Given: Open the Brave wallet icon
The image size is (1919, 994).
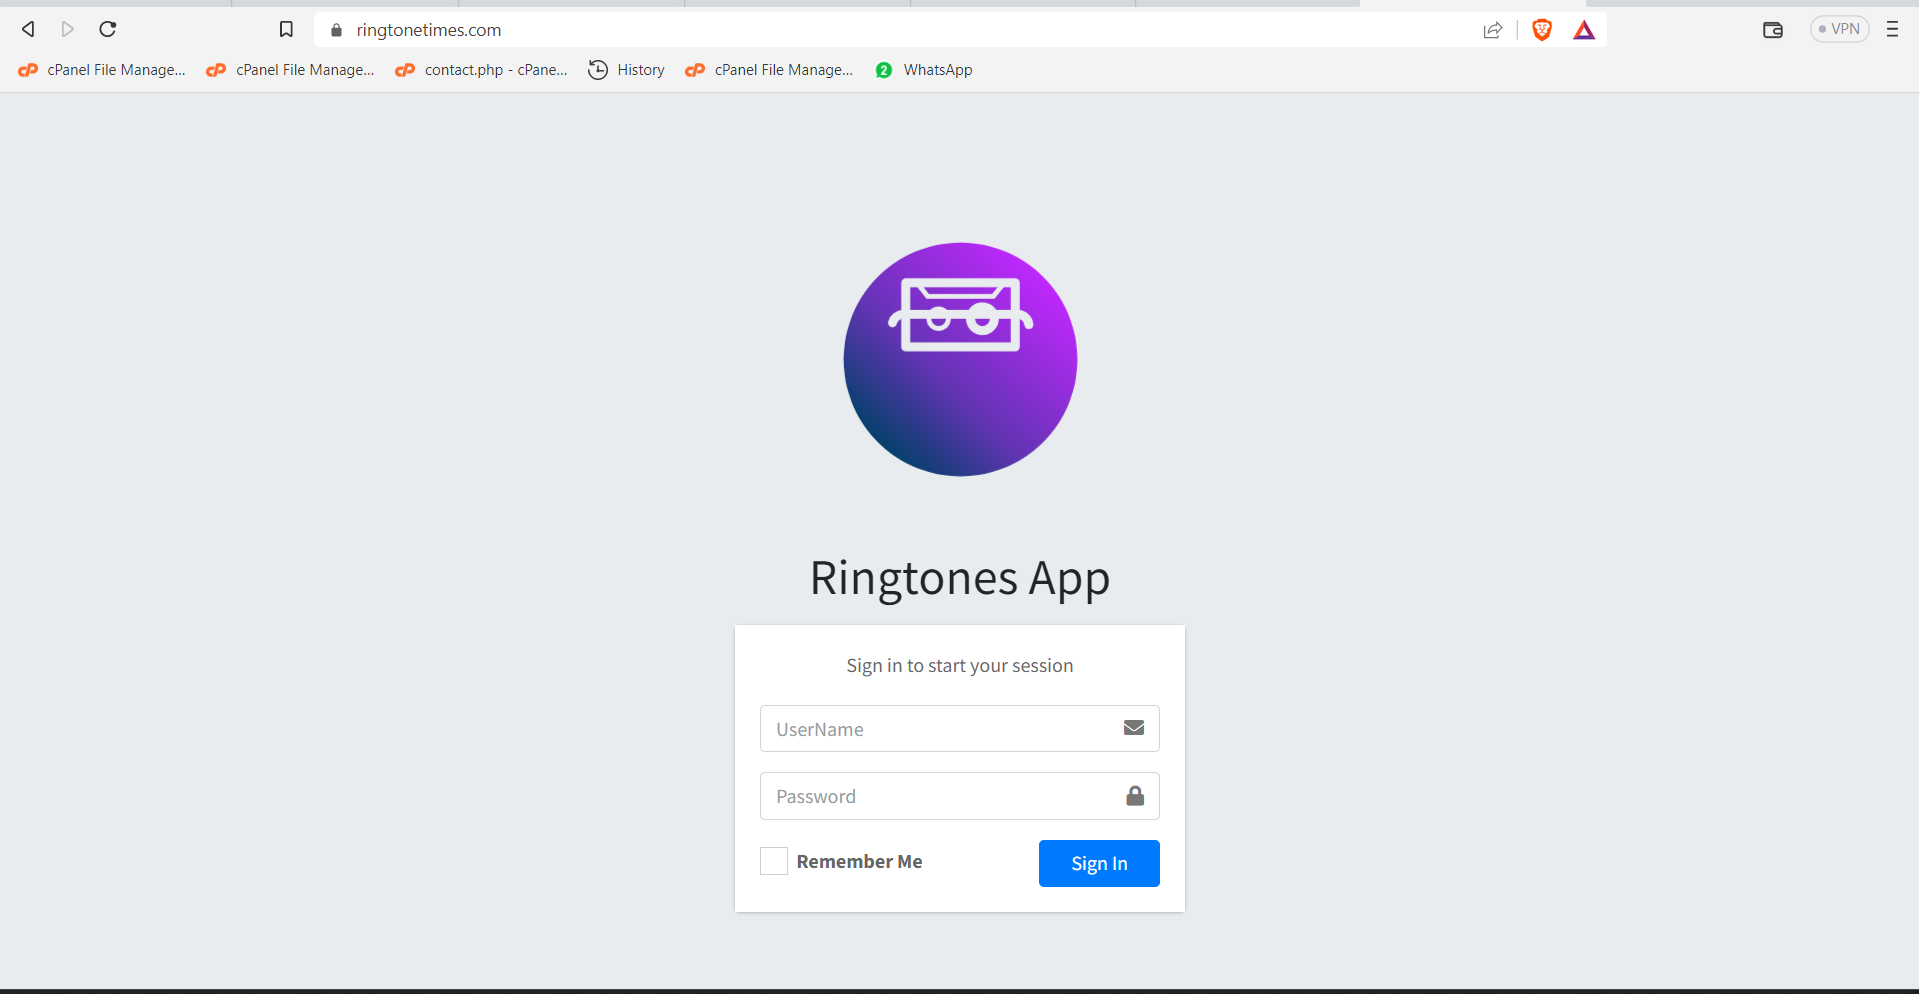Looking at the screenshot, I should coord(1772,30).
